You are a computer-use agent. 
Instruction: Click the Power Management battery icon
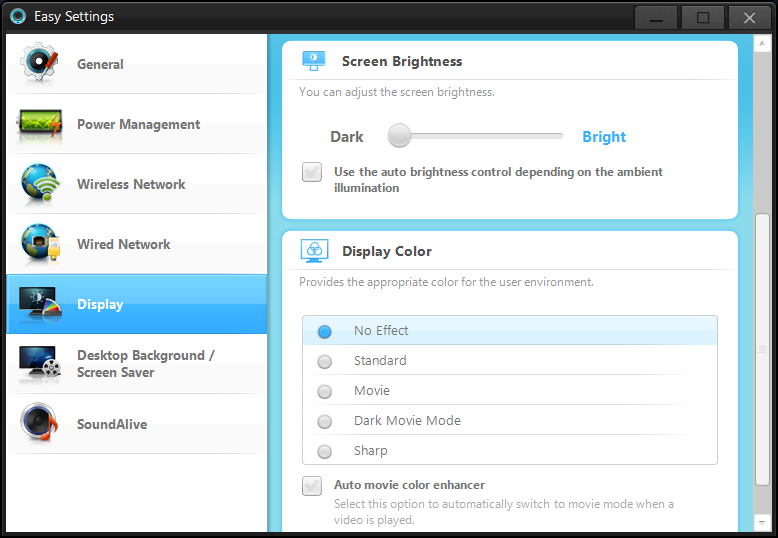coord(40,124)
